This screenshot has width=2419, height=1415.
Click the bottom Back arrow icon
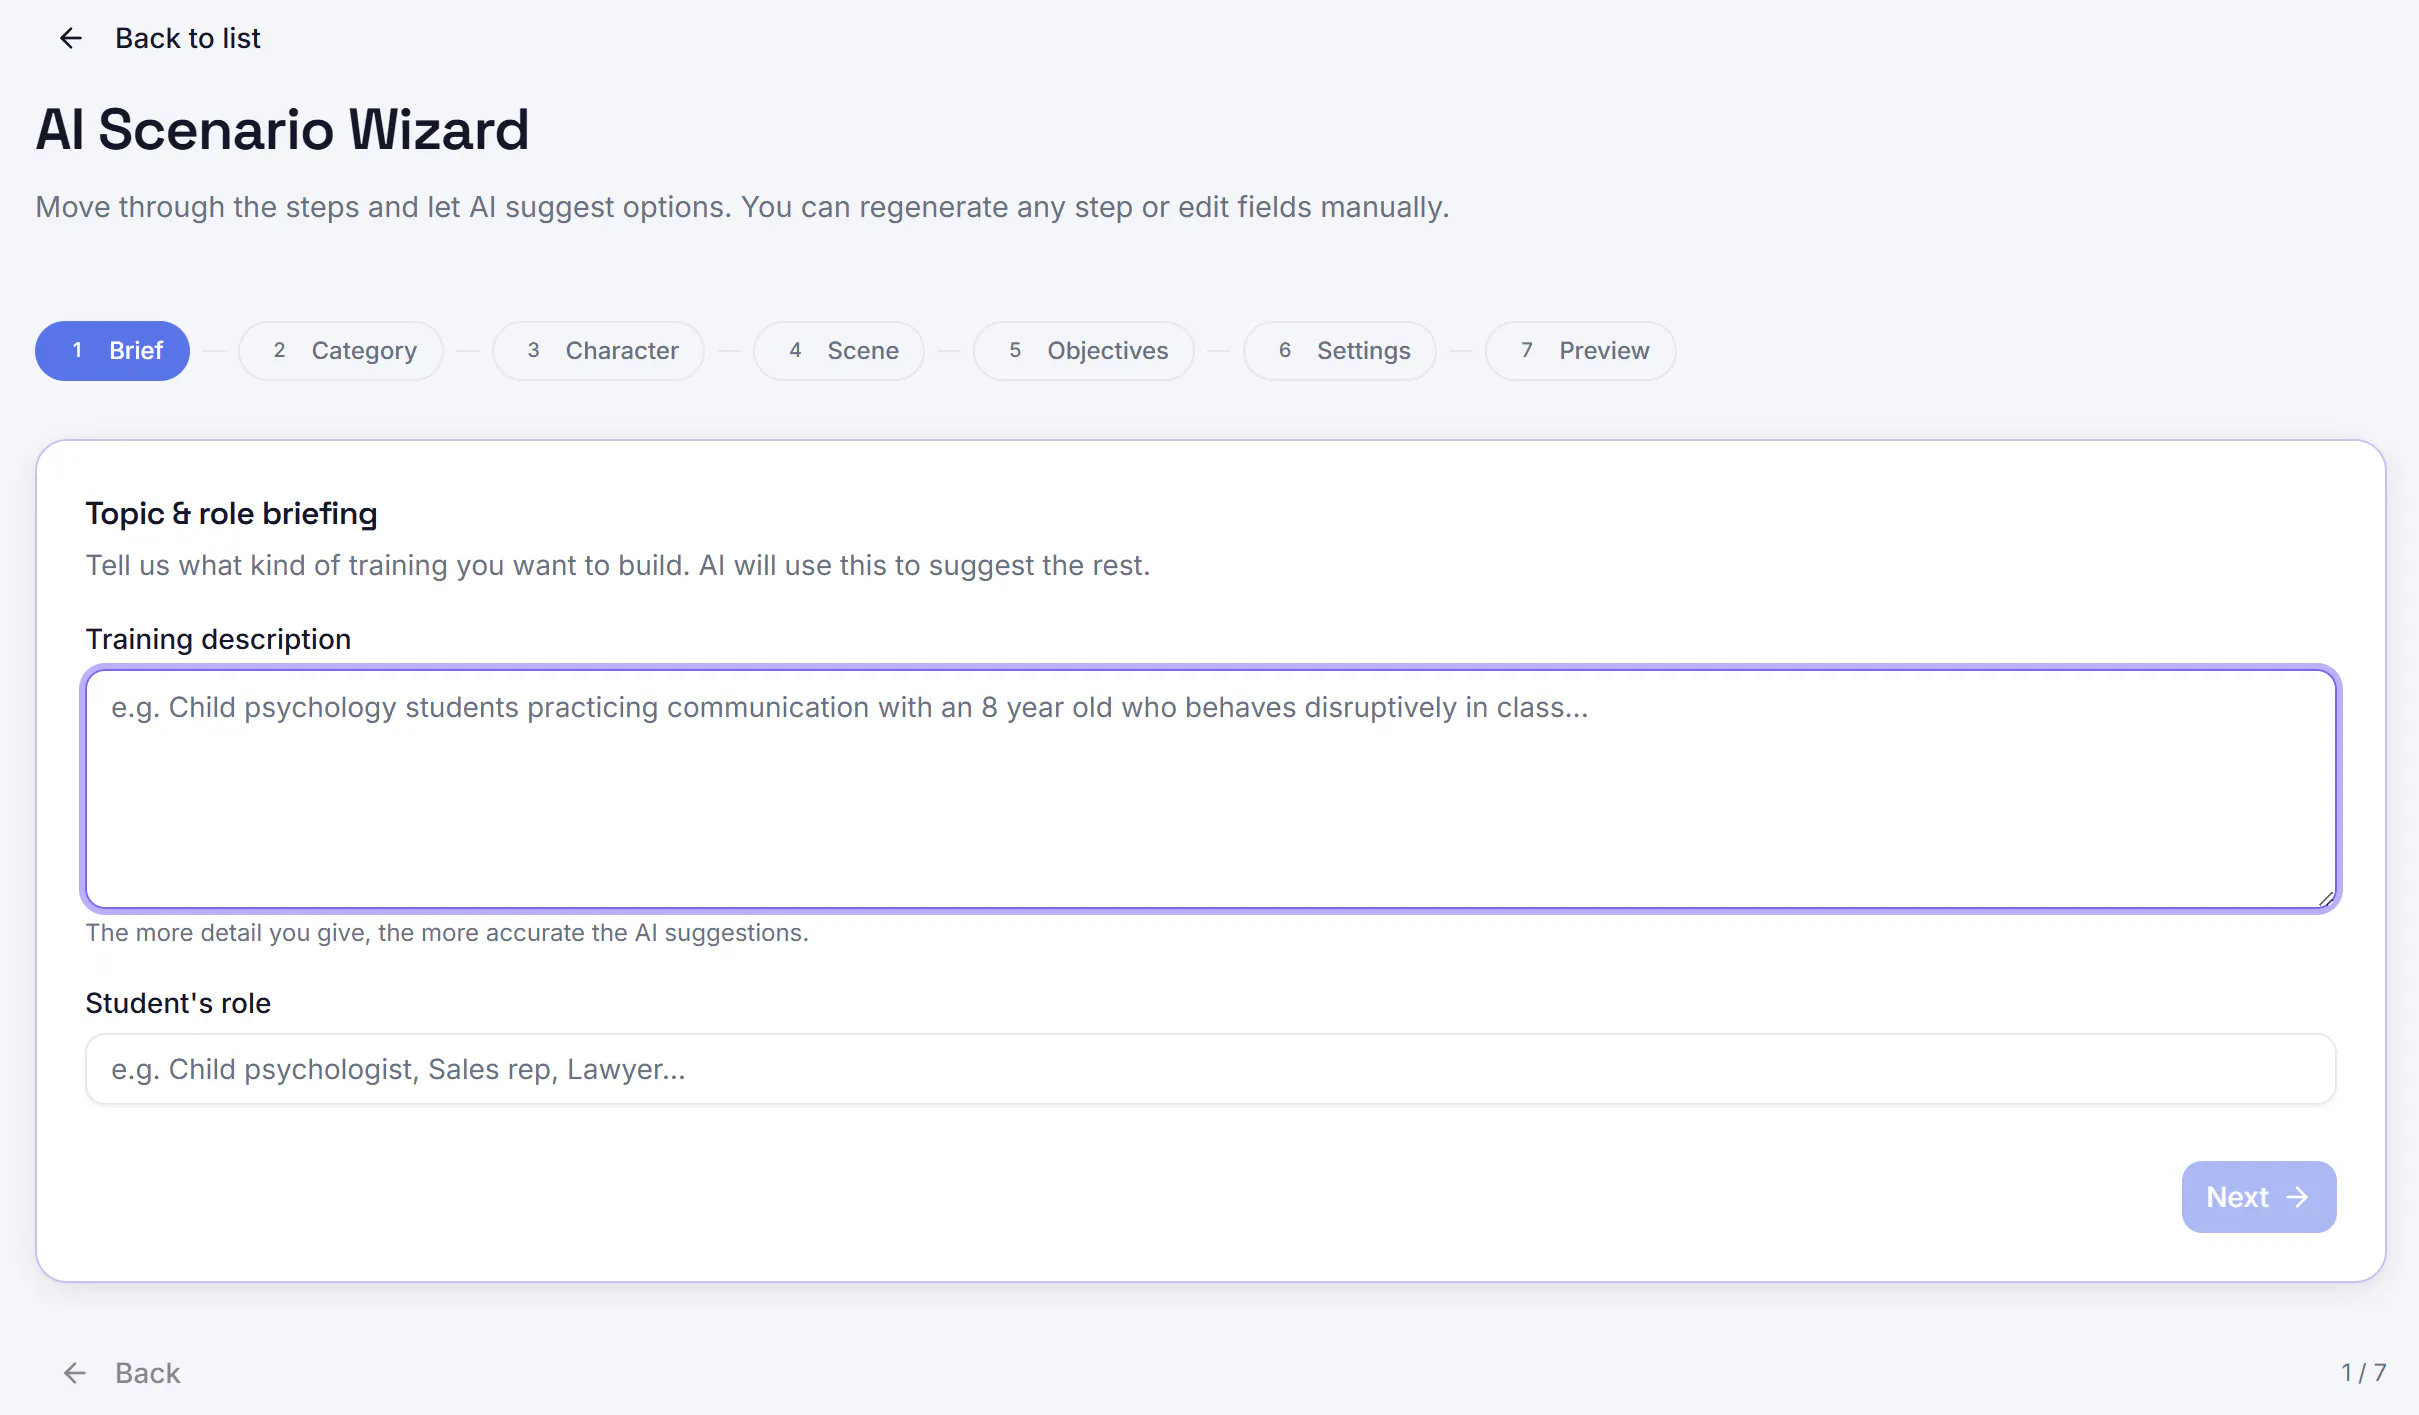point(75,1373)
